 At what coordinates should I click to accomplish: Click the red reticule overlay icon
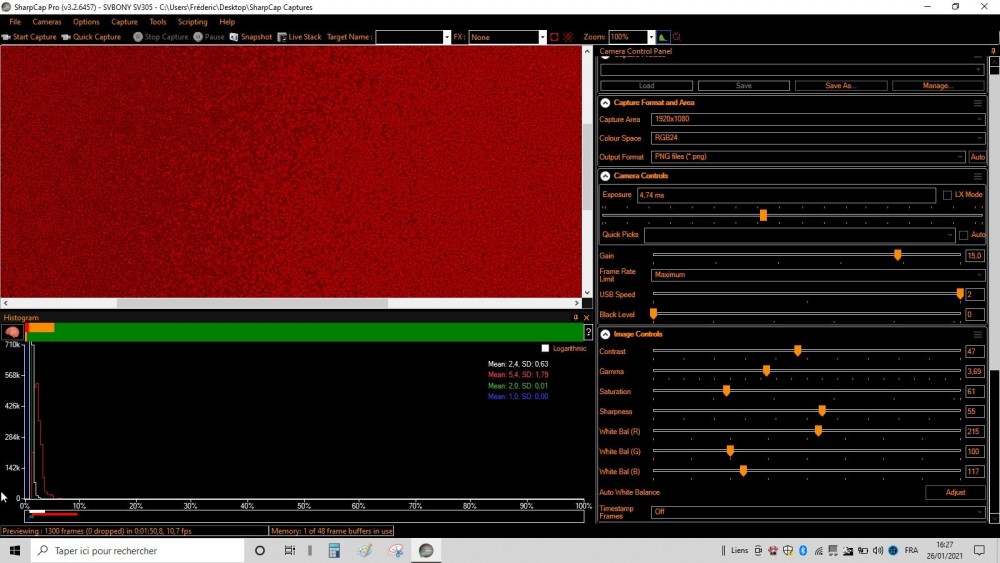pyautogui.click(x=568, y=37)
